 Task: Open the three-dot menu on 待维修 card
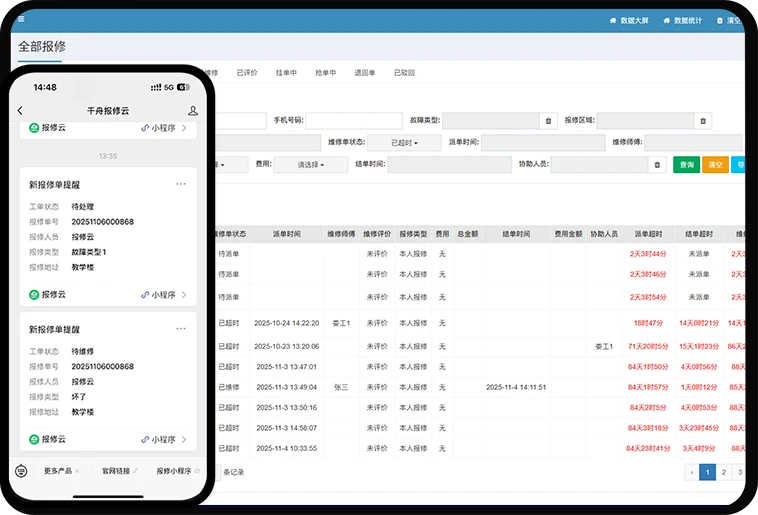click(181, 328)
